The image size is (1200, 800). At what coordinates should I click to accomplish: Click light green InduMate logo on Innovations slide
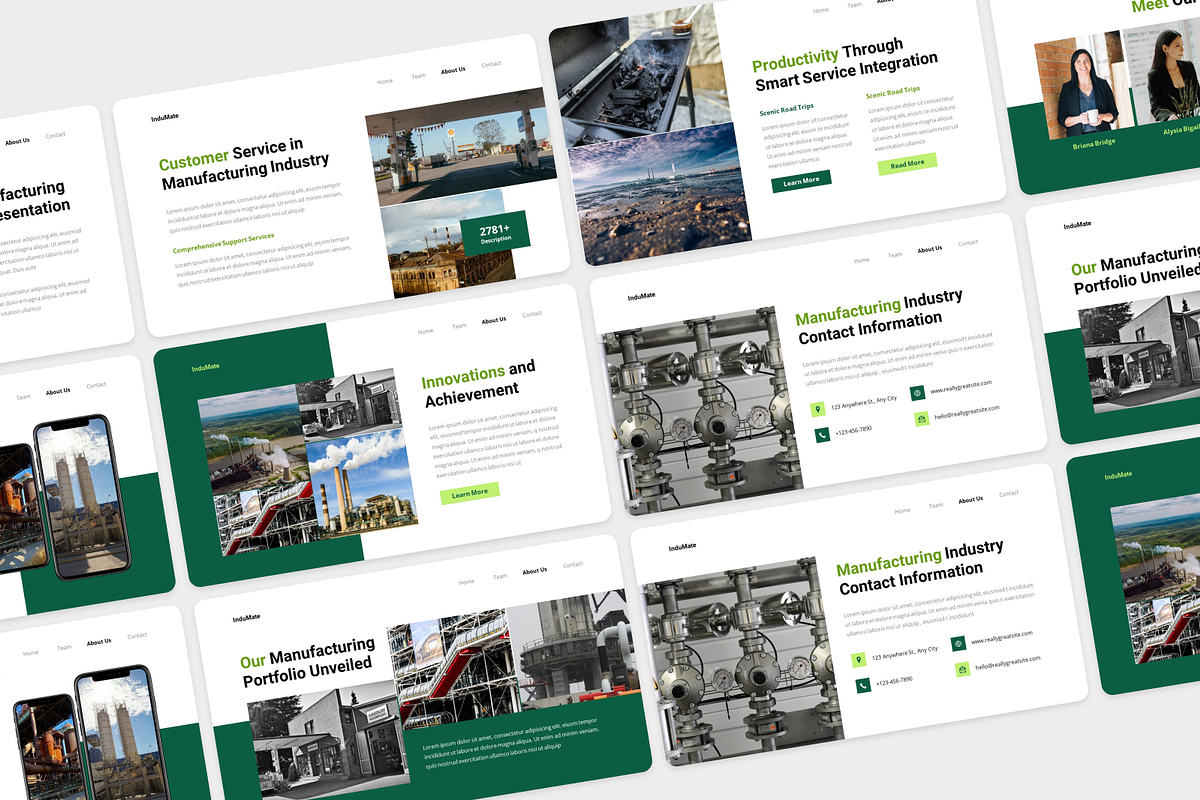(205, 368)
